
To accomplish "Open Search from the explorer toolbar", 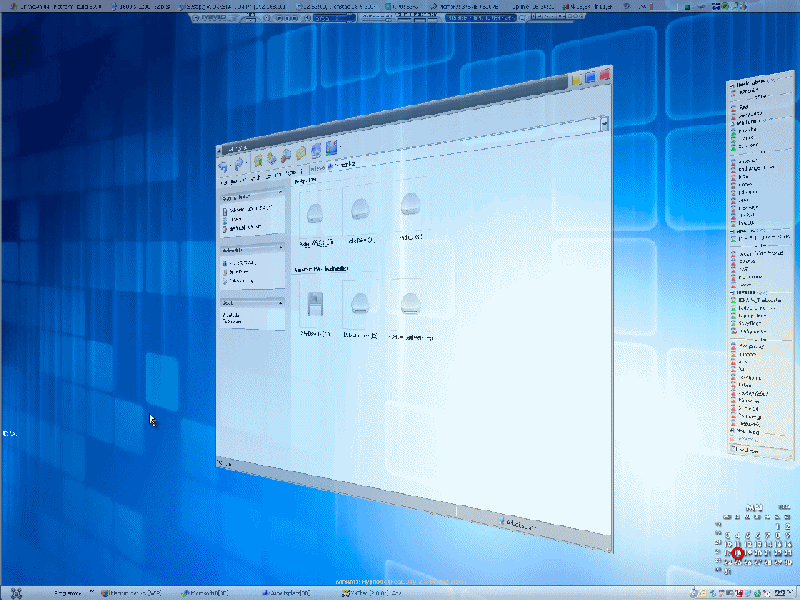I will [x=272, y=159].
